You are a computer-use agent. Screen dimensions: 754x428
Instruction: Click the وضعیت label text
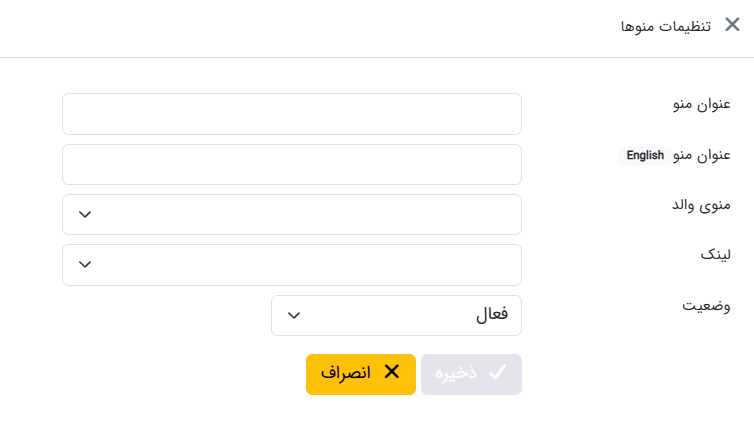click(706, 306)
